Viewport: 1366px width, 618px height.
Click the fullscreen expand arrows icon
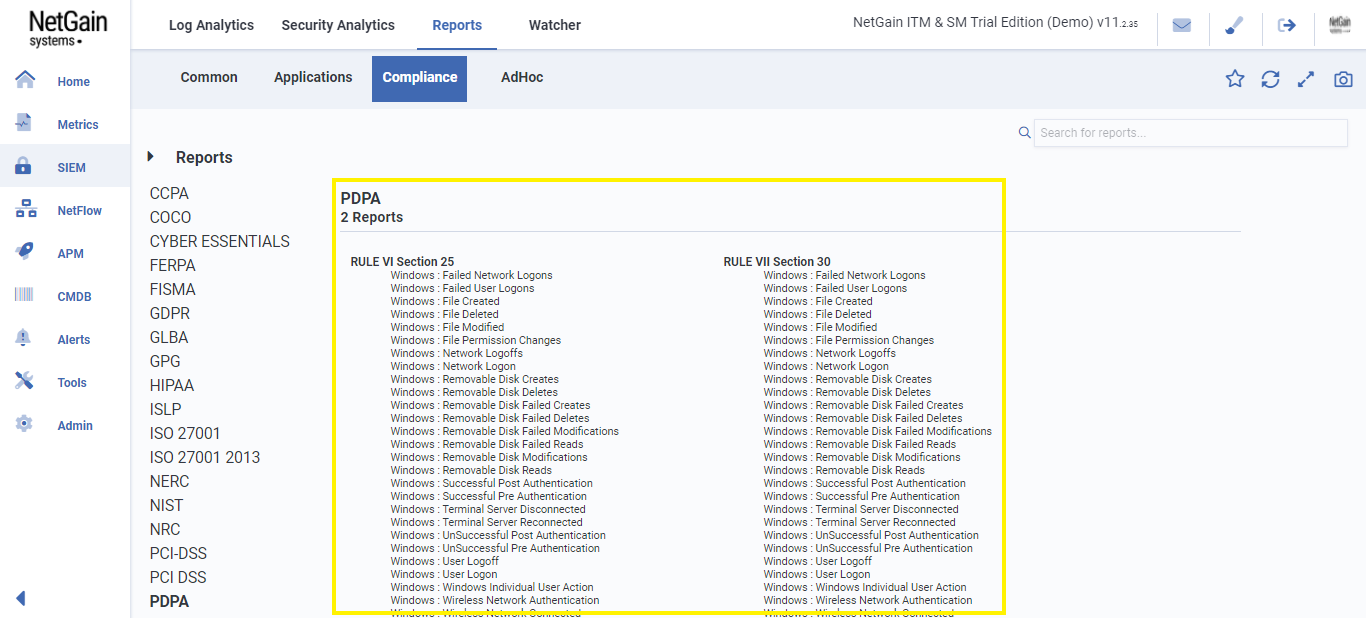click(x=1306, y=79)
